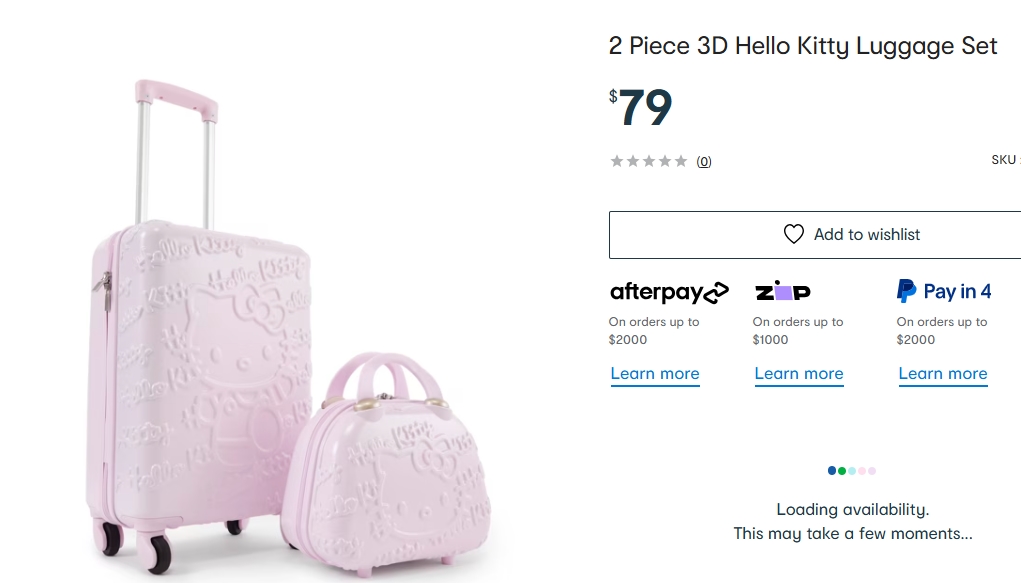Click the SKU label

(1004, 160)
